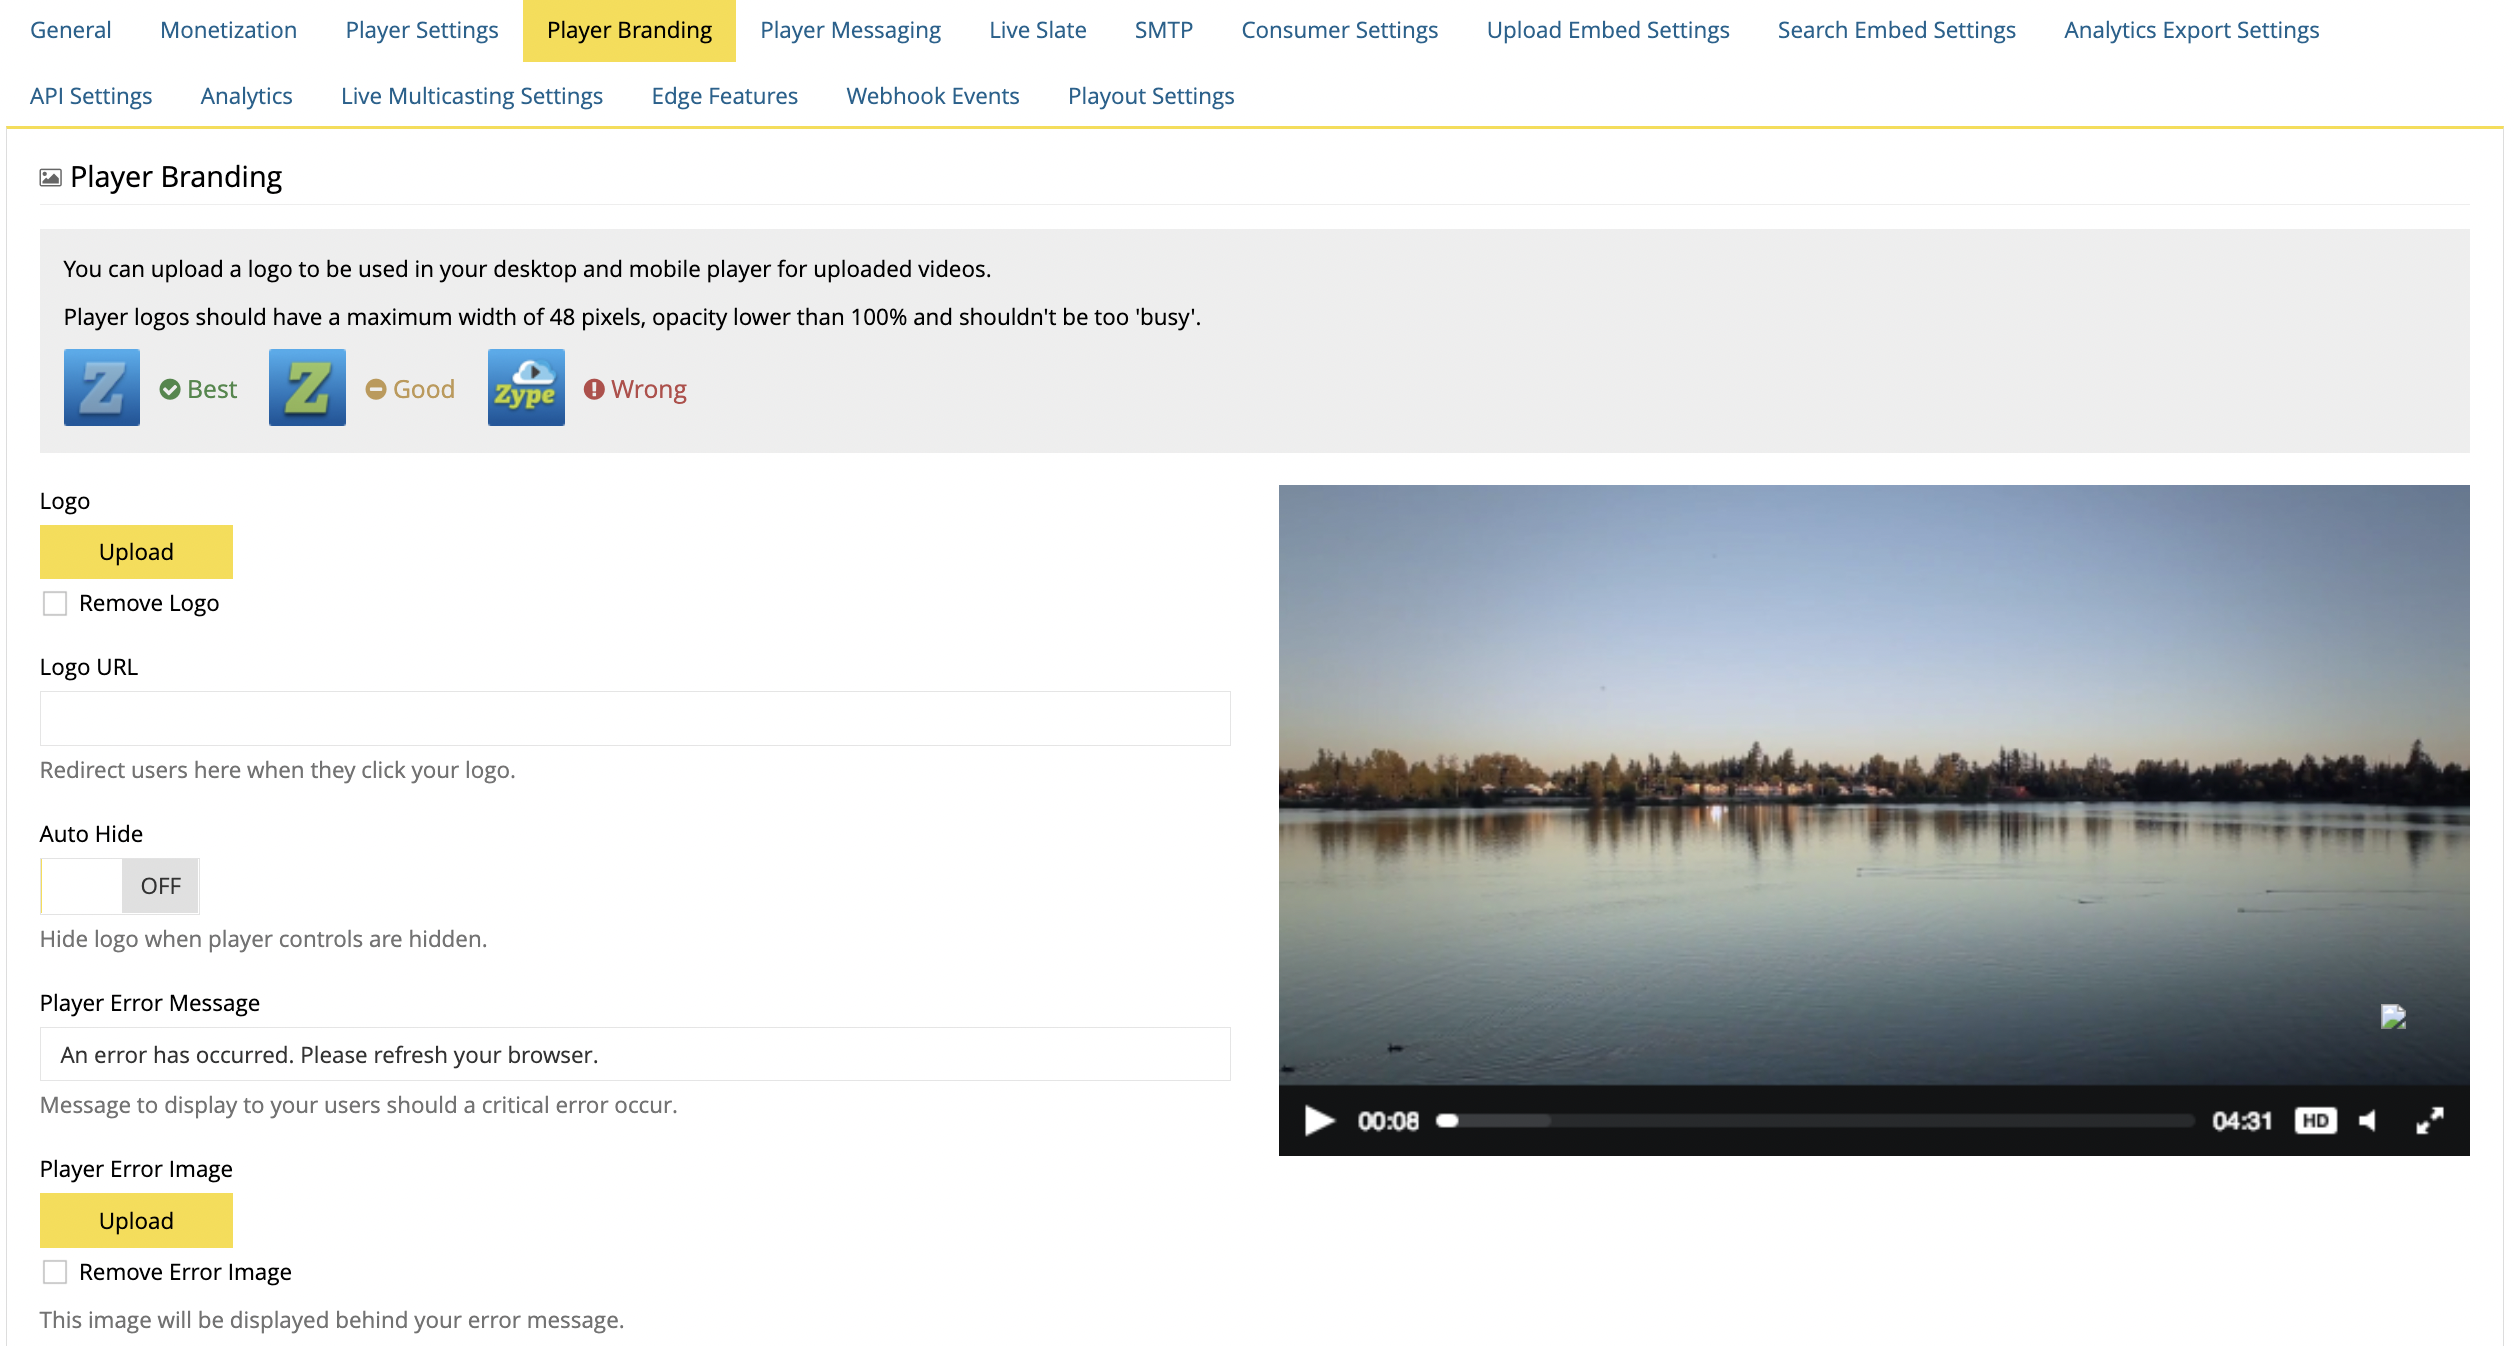Click the Logo Upload button
The width and height of the screenshot is (2514, 1346).
(x=136, y=552)
